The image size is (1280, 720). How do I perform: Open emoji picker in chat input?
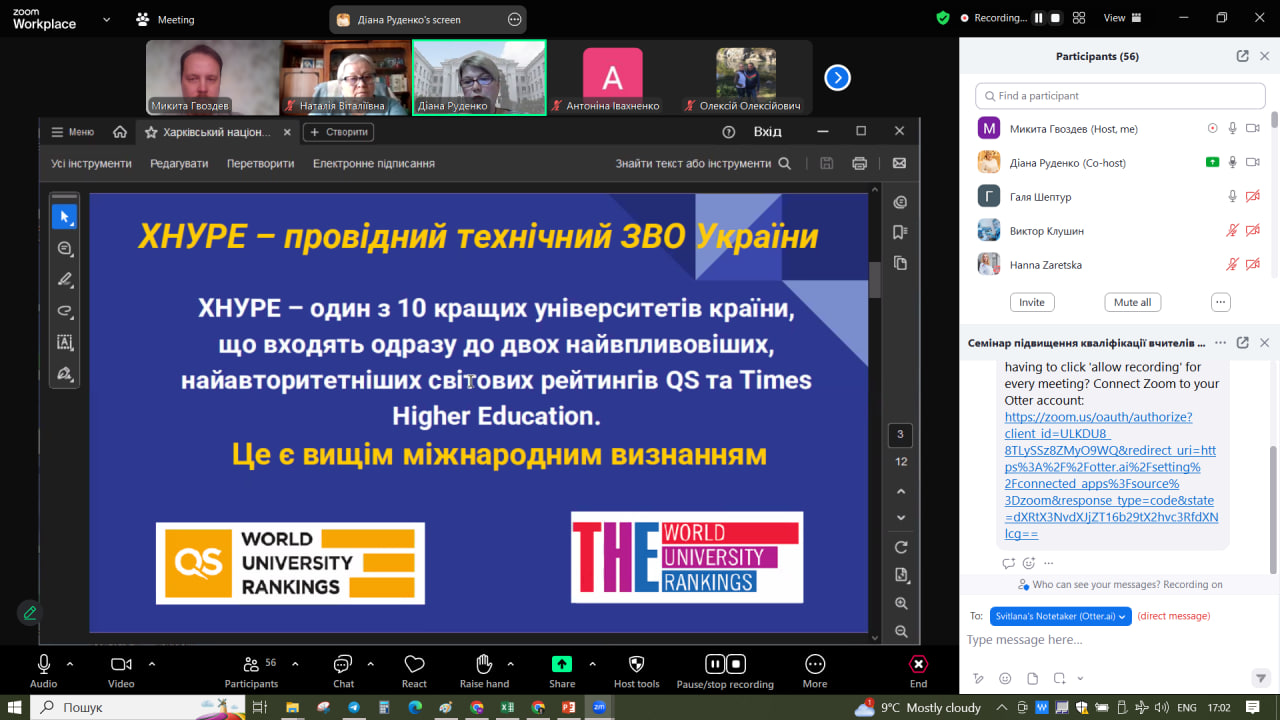click(1005, 678)
